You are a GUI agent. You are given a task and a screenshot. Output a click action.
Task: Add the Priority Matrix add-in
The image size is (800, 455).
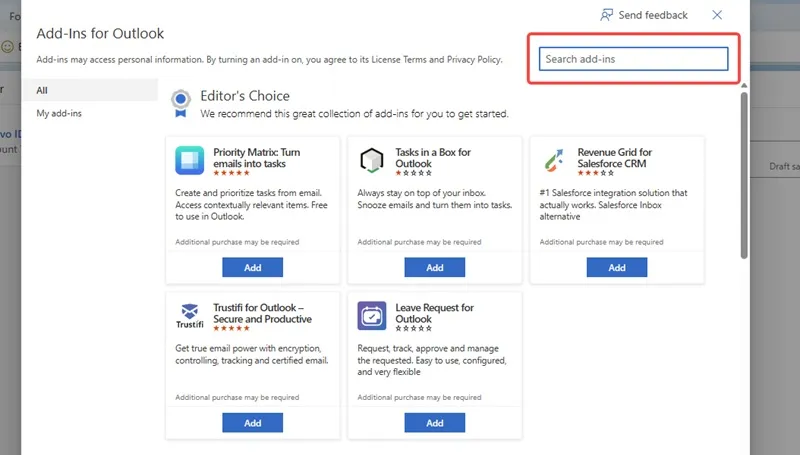click(253, 267)
